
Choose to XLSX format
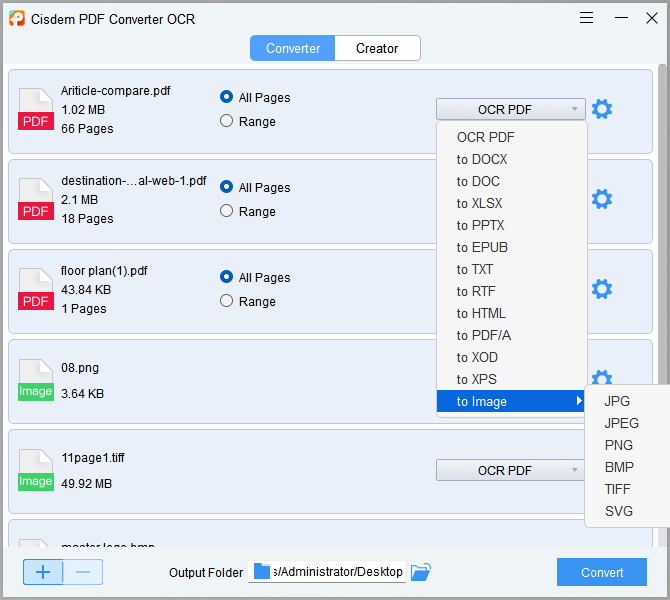[511, 203]
